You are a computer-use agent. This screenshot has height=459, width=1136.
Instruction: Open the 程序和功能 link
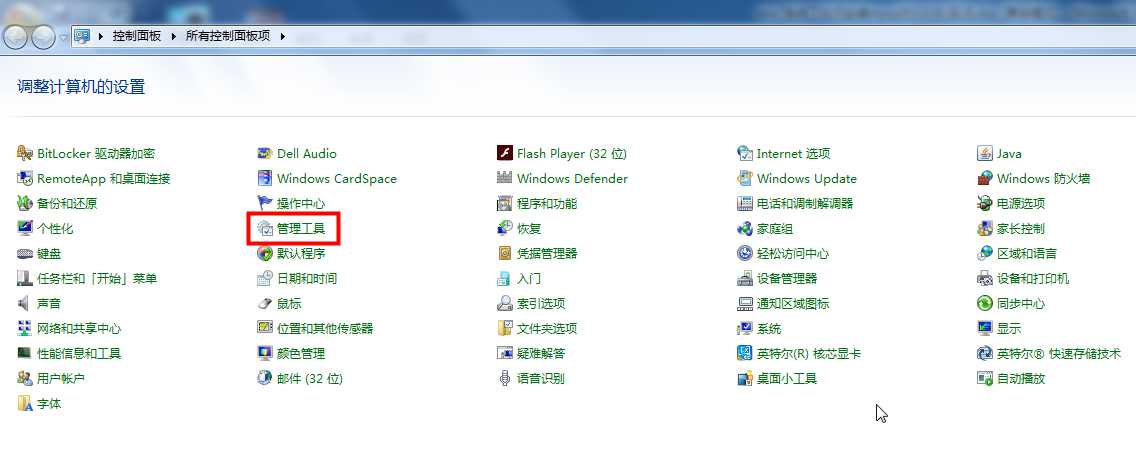[547, 203]
